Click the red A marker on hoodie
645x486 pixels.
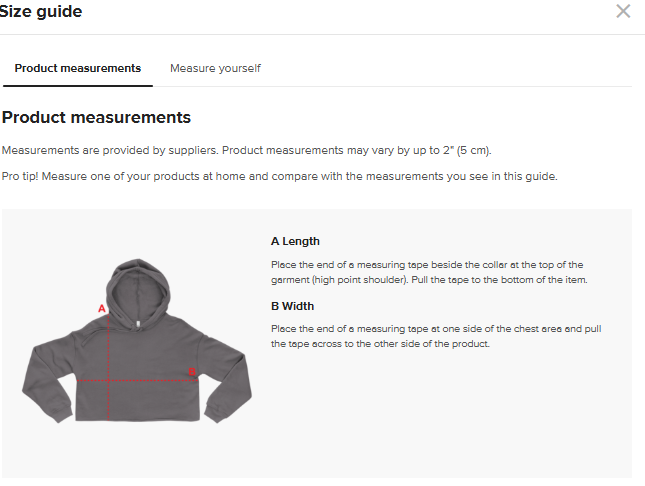[102, 308]
